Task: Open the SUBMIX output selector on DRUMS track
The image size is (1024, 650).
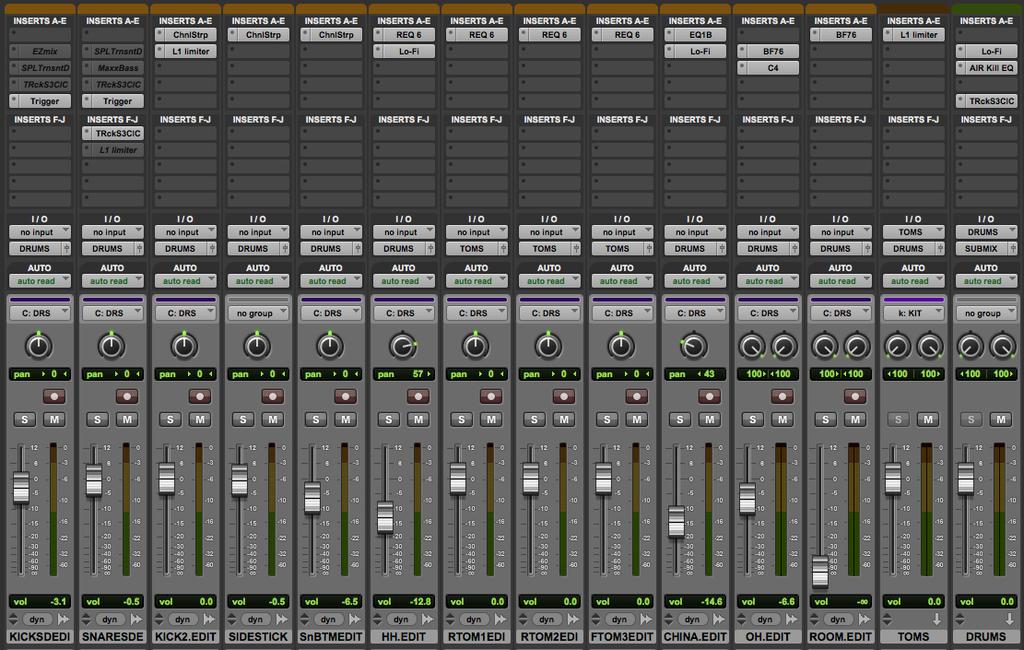Action: pos(982,249)
